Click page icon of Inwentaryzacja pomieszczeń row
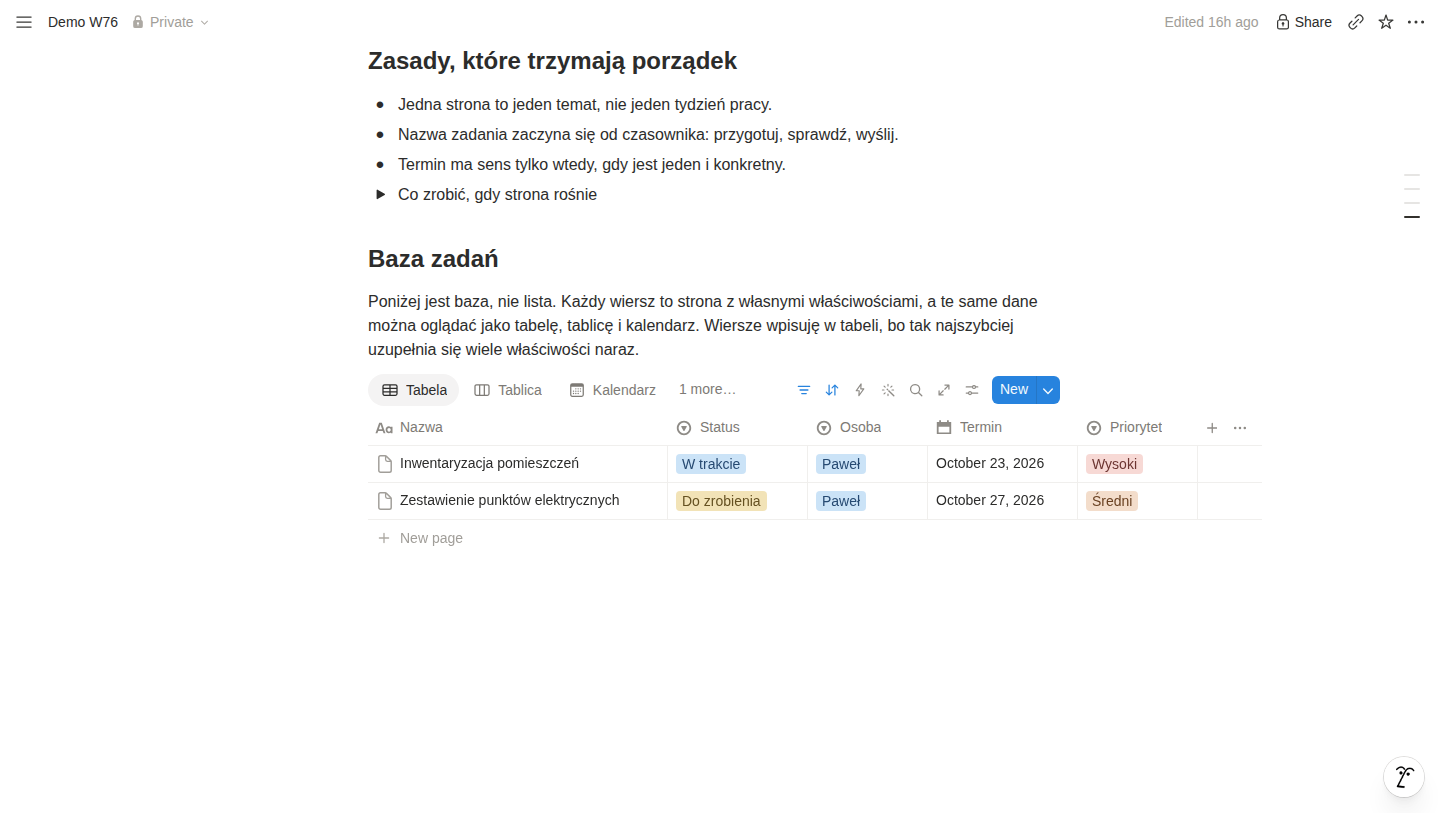This screenshot has width=1440, height=813. tap(385, 464)
